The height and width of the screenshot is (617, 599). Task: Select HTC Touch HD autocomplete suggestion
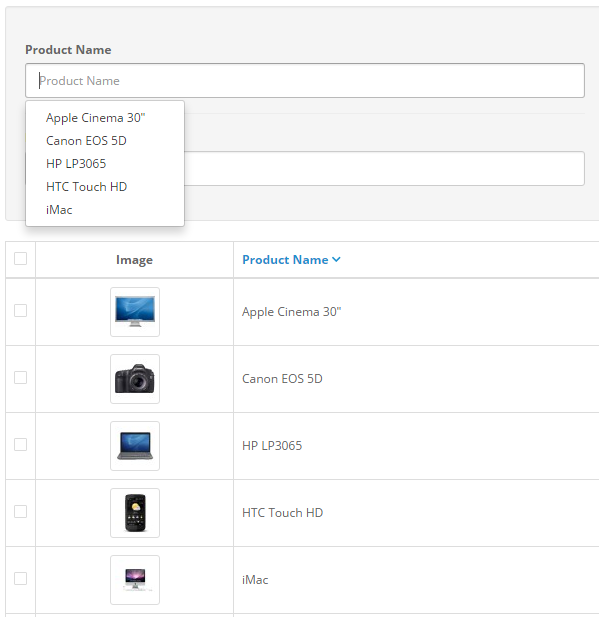(105, 187)
